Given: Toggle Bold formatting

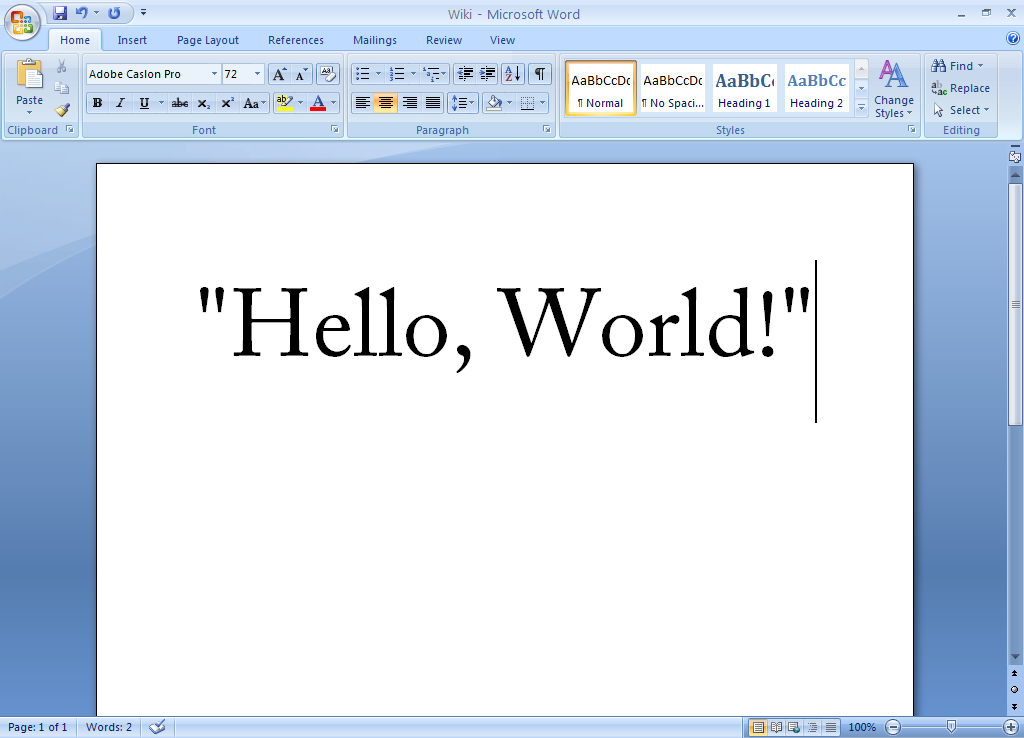Looking at the screenshot, I should point(97,103).
